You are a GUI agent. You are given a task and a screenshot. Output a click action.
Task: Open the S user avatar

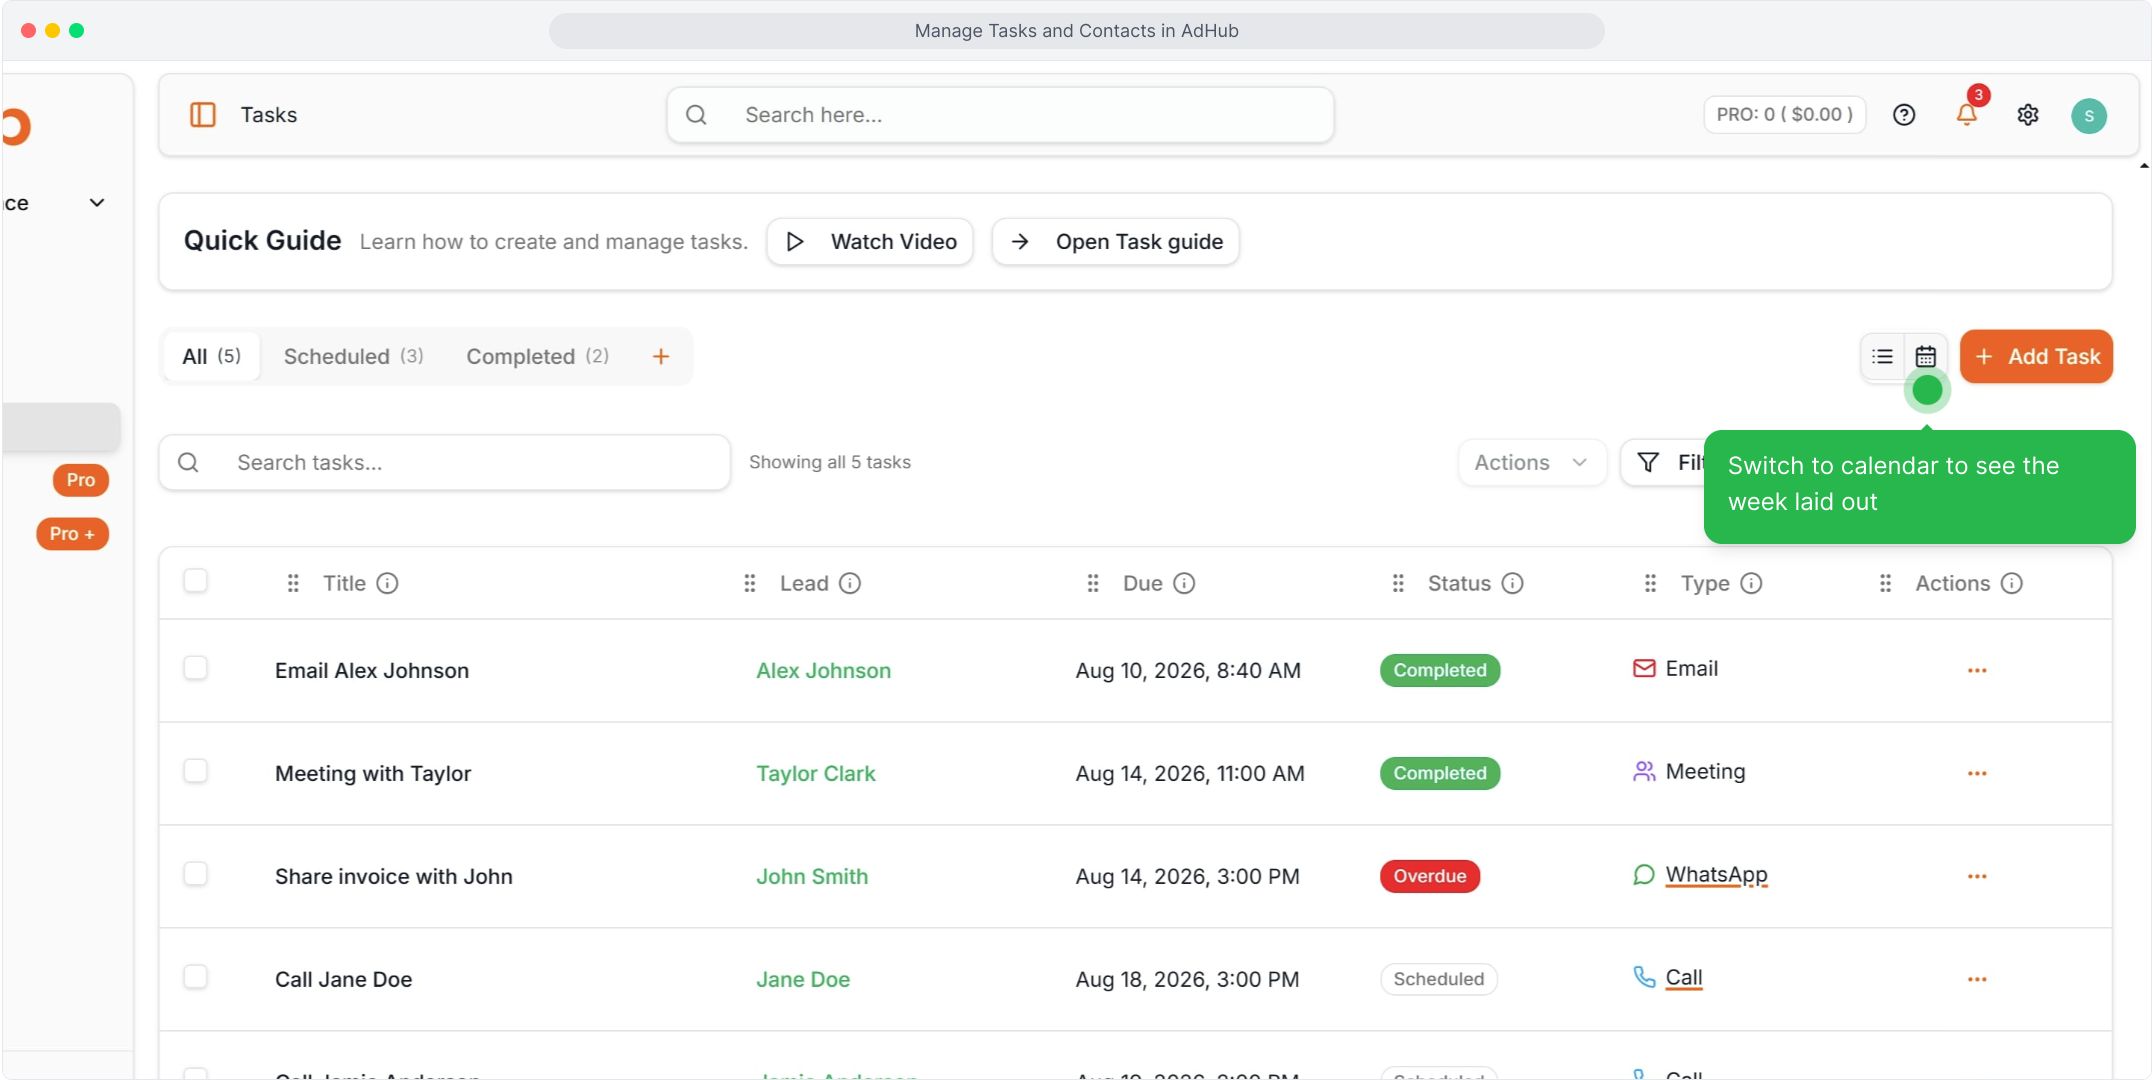2089,116
